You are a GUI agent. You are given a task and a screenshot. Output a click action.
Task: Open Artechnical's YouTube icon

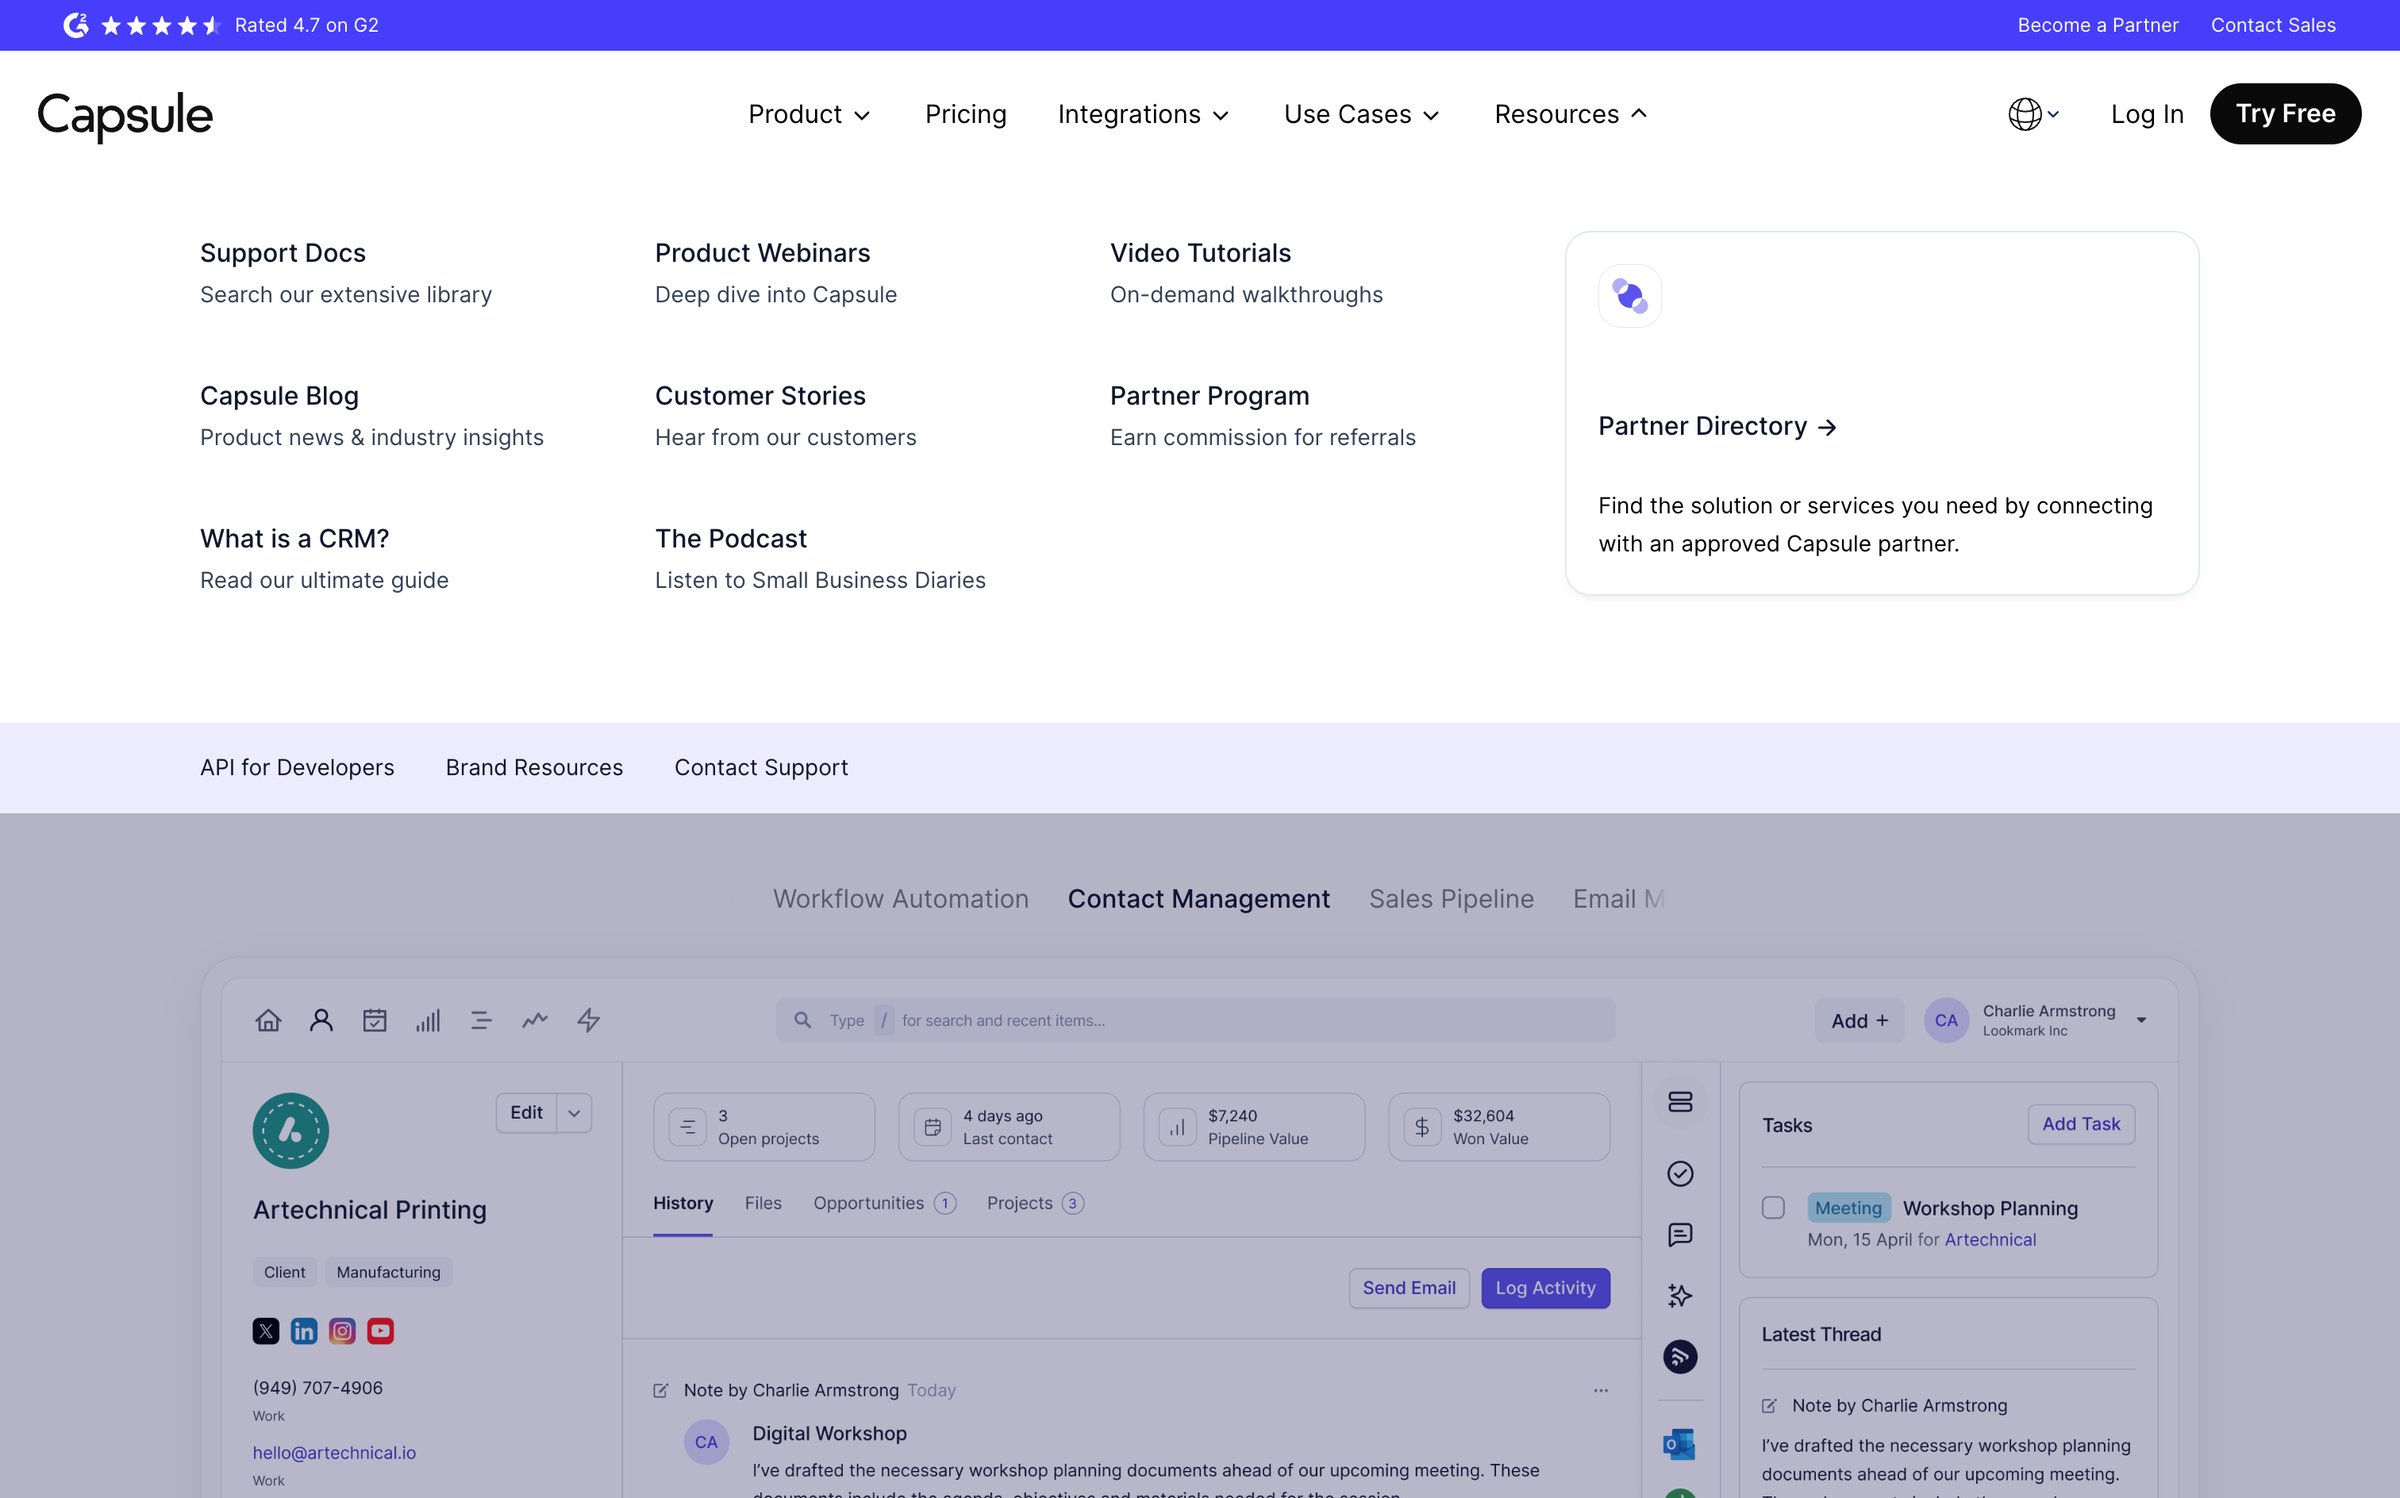click(x=380, y=1331)
